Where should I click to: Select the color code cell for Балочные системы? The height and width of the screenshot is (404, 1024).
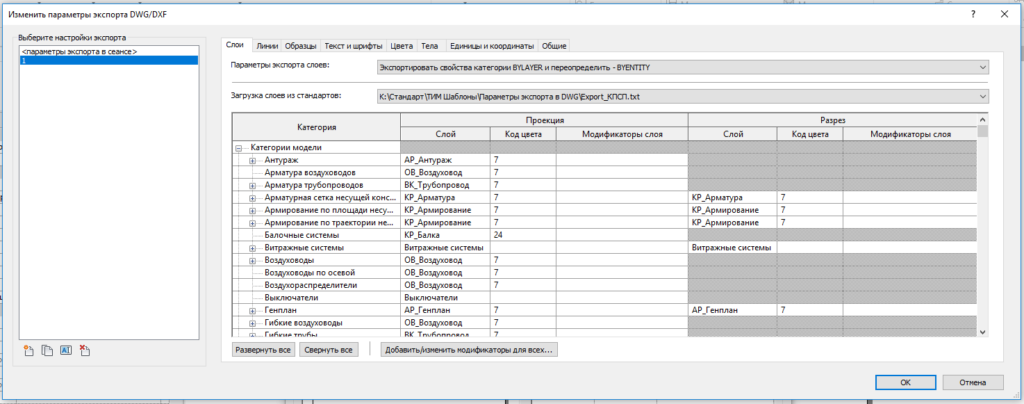(x=522, y=235)
